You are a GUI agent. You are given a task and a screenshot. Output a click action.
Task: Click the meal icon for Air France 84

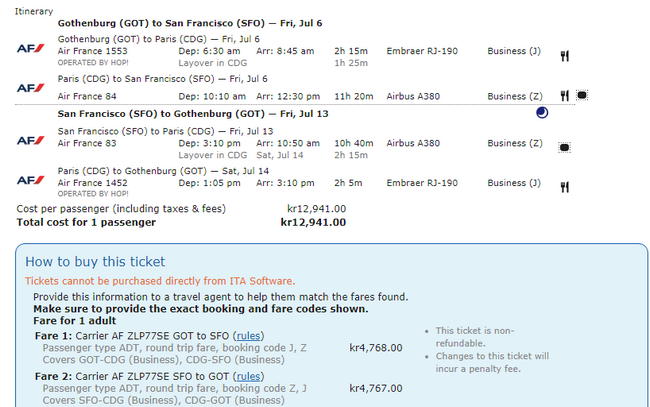565,96
